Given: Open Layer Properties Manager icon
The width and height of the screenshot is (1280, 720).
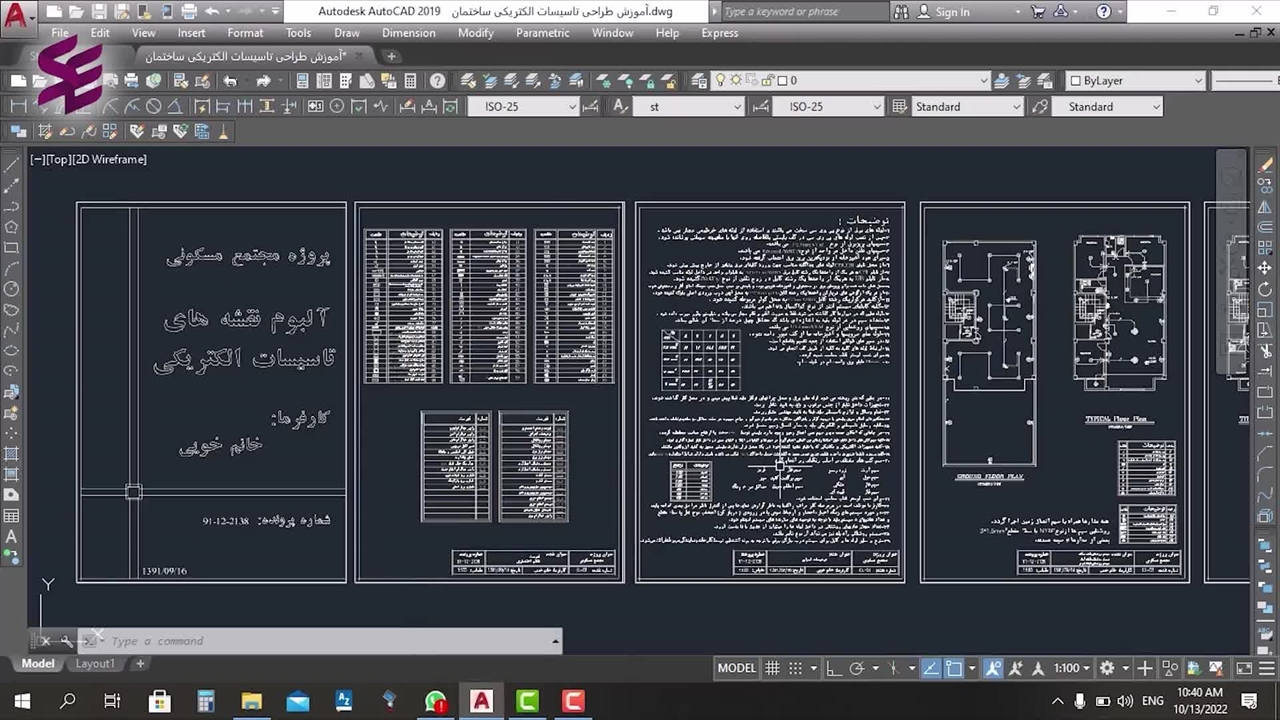Looking at the screenshot, I should click(x=467, y=81).
